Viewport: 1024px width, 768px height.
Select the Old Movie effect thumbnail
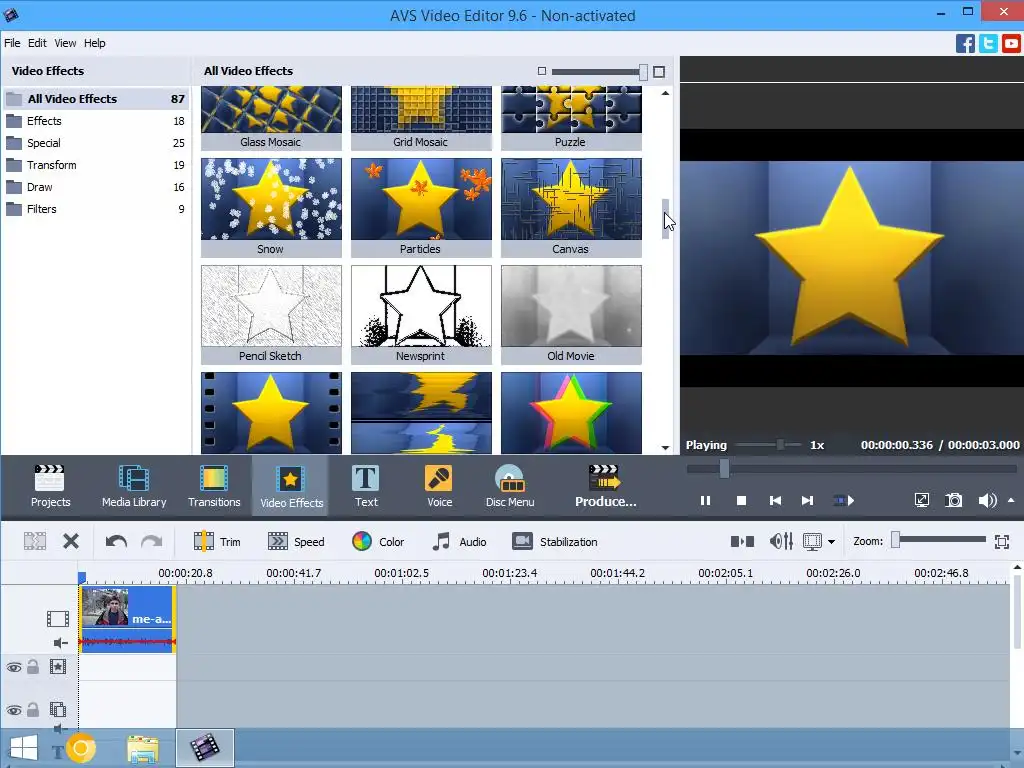tap(571, 315)
